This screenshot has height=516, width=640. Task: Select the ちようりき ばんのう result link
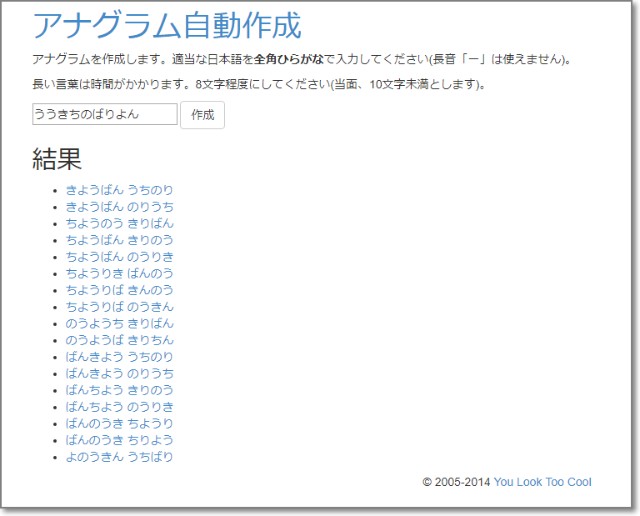point(119,273)
